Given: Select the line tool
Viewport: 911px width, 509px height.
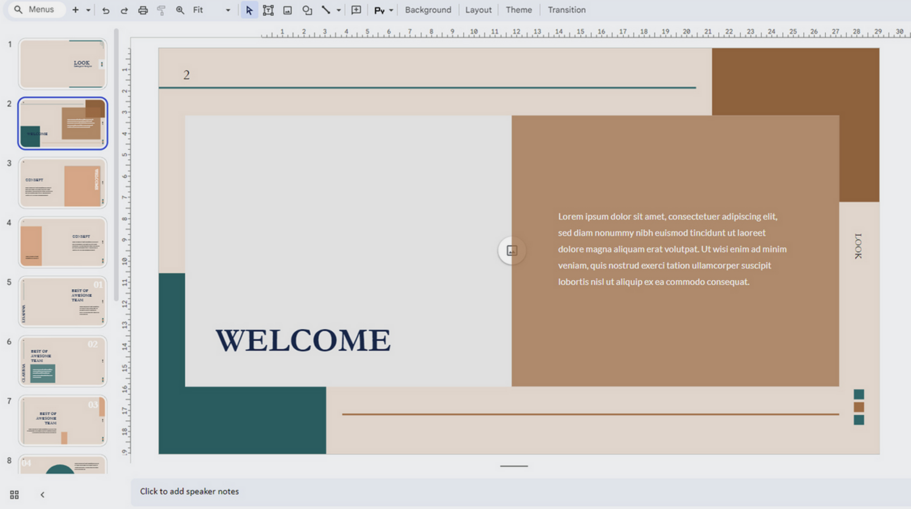Looking at the screenshot, I should click(x=326, y=10).
